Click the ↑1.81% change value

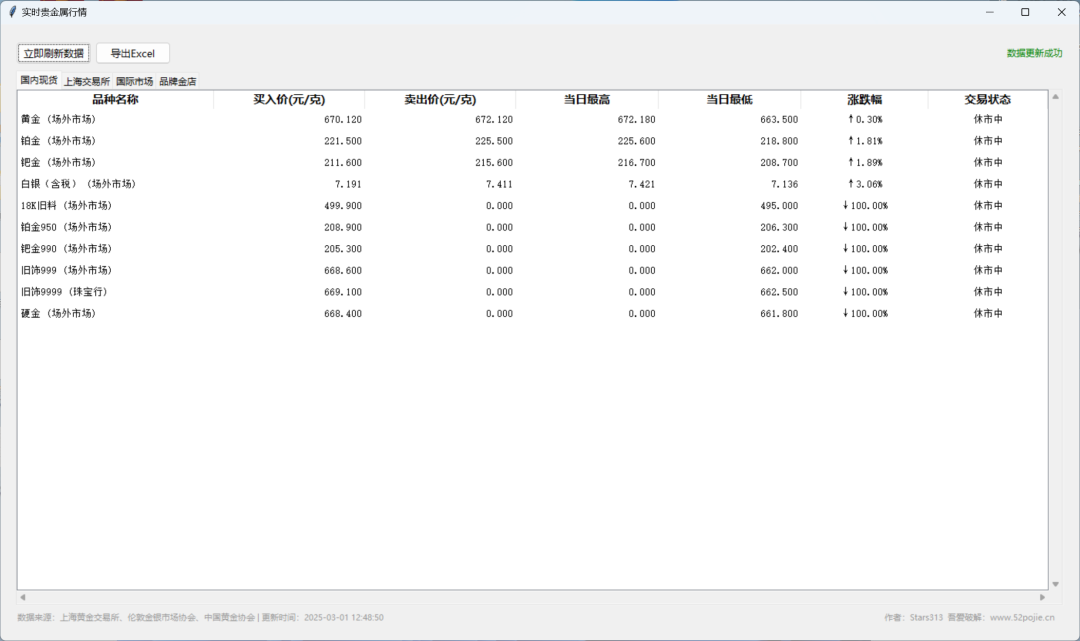point(865,140)
